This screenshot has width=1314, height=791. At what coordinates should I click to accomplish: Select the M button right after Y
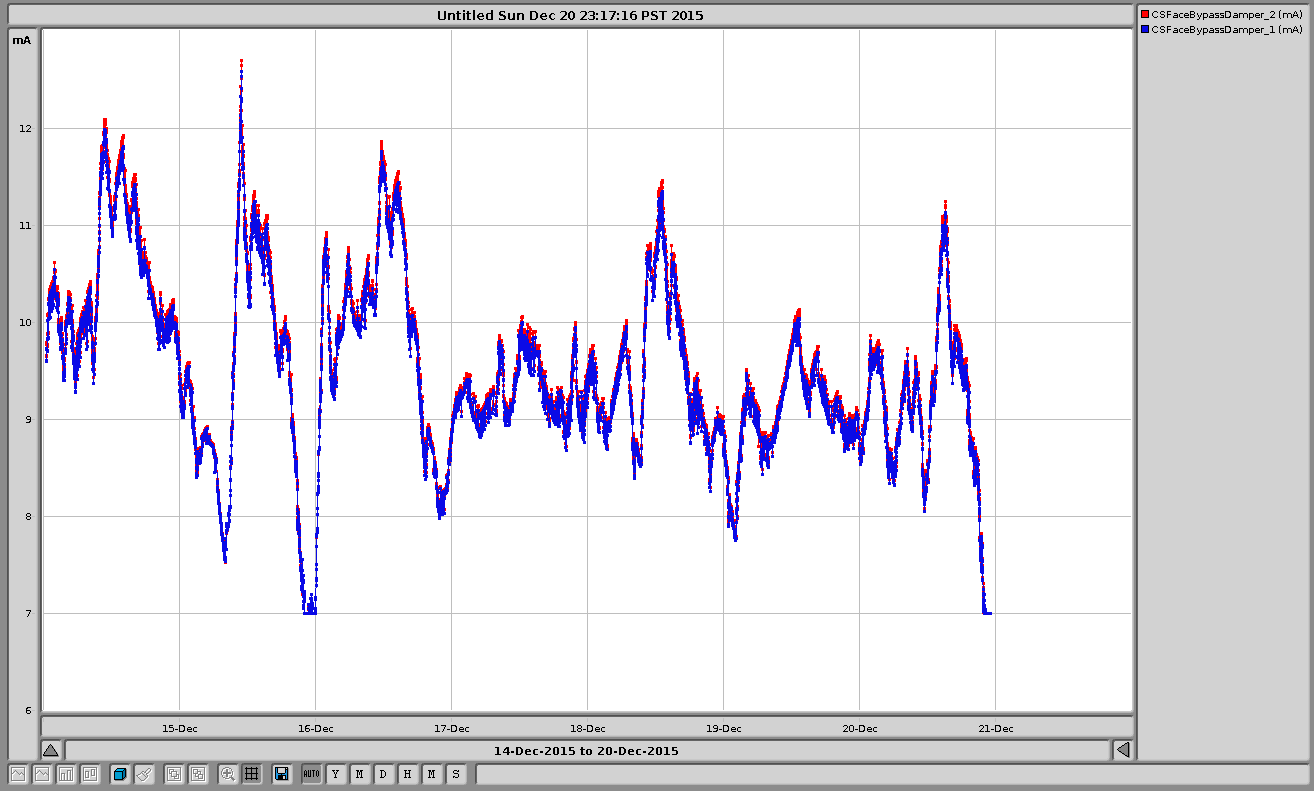coord(359,774)
